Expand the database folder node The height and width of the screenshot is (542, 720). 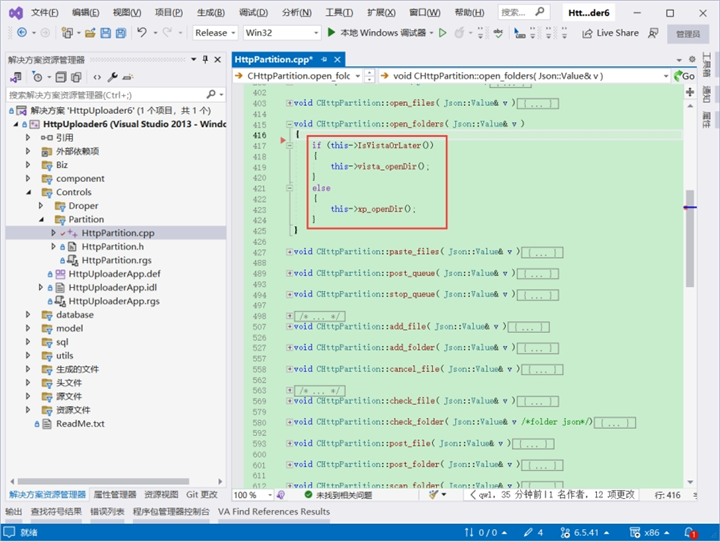28,315
